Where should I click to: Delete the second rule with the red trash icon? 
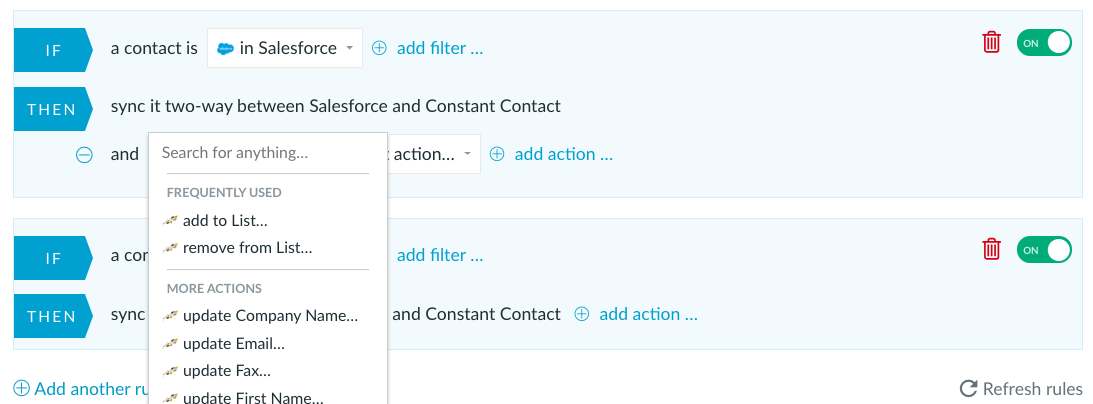click(x=991, y=249)
